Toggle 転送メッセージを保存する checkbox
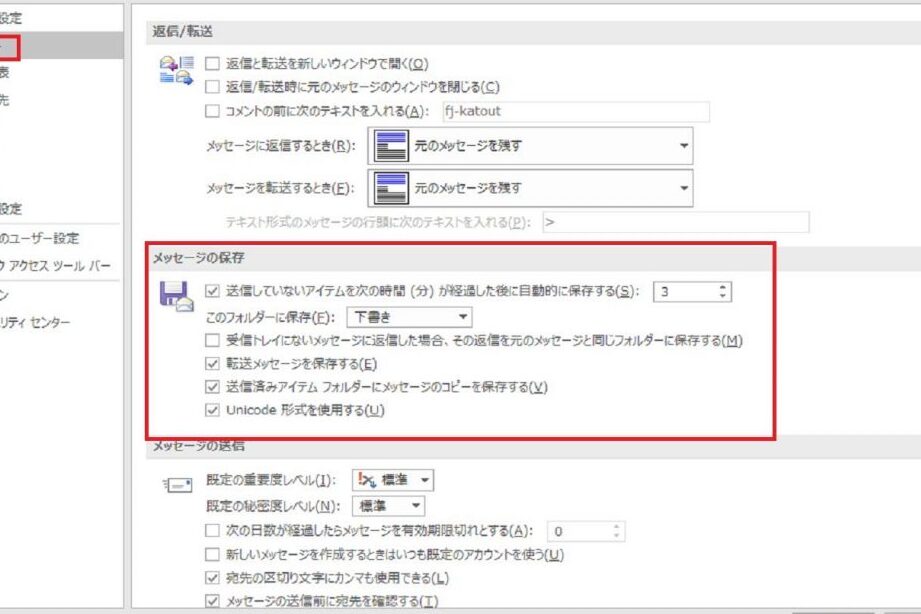The height and width of the screenshot is (614, 921). 212,364
